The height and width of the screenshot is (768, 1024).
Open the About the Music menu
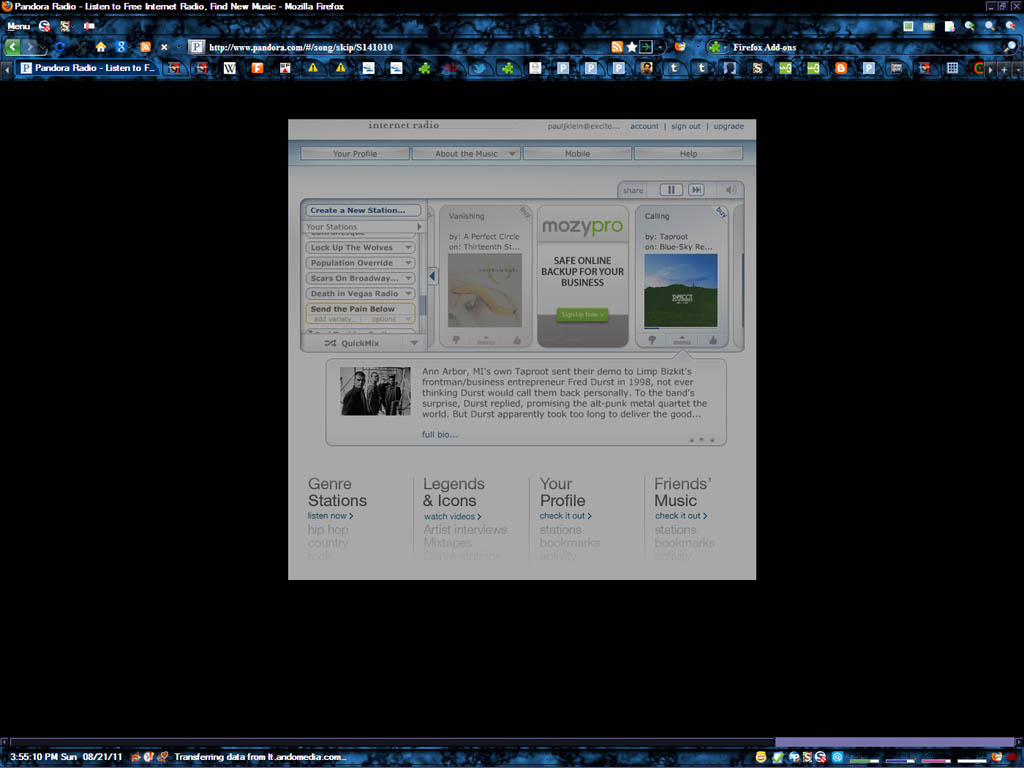click(466, 153)
